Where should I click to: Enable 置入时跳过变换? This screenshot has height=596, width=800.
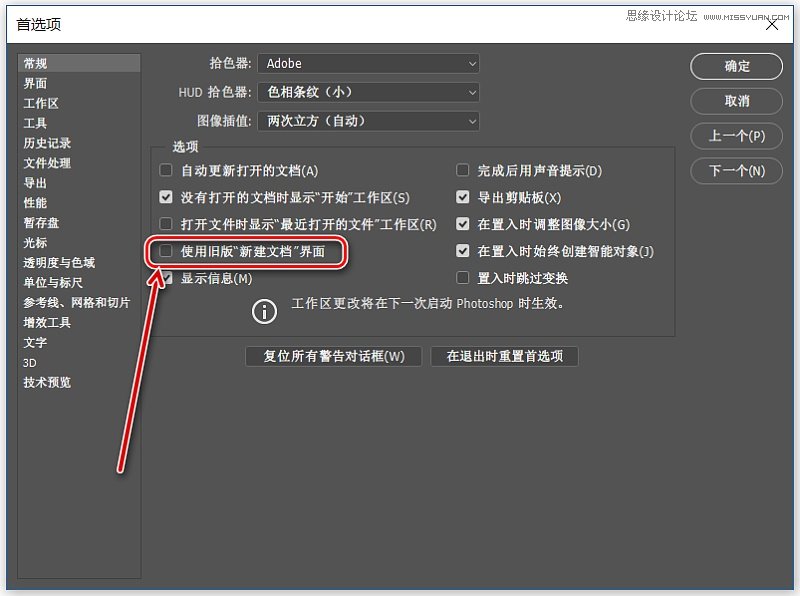pos(463,278)
